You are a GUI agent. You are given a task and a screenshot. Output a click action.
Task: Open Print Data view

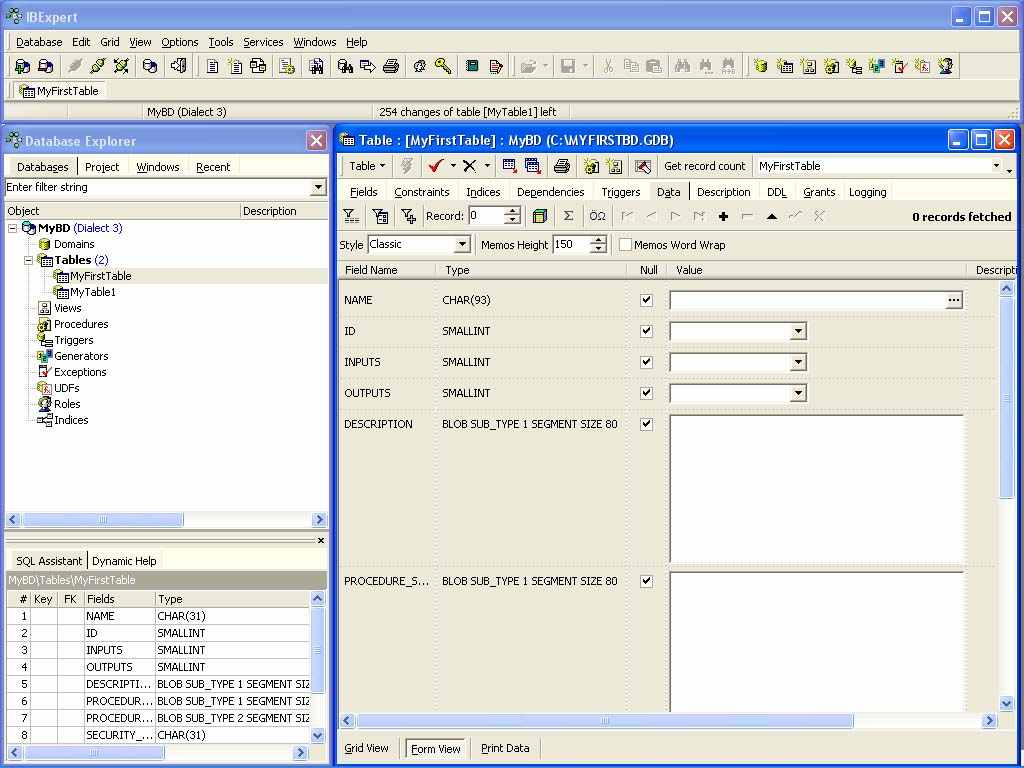click(505, 748)
